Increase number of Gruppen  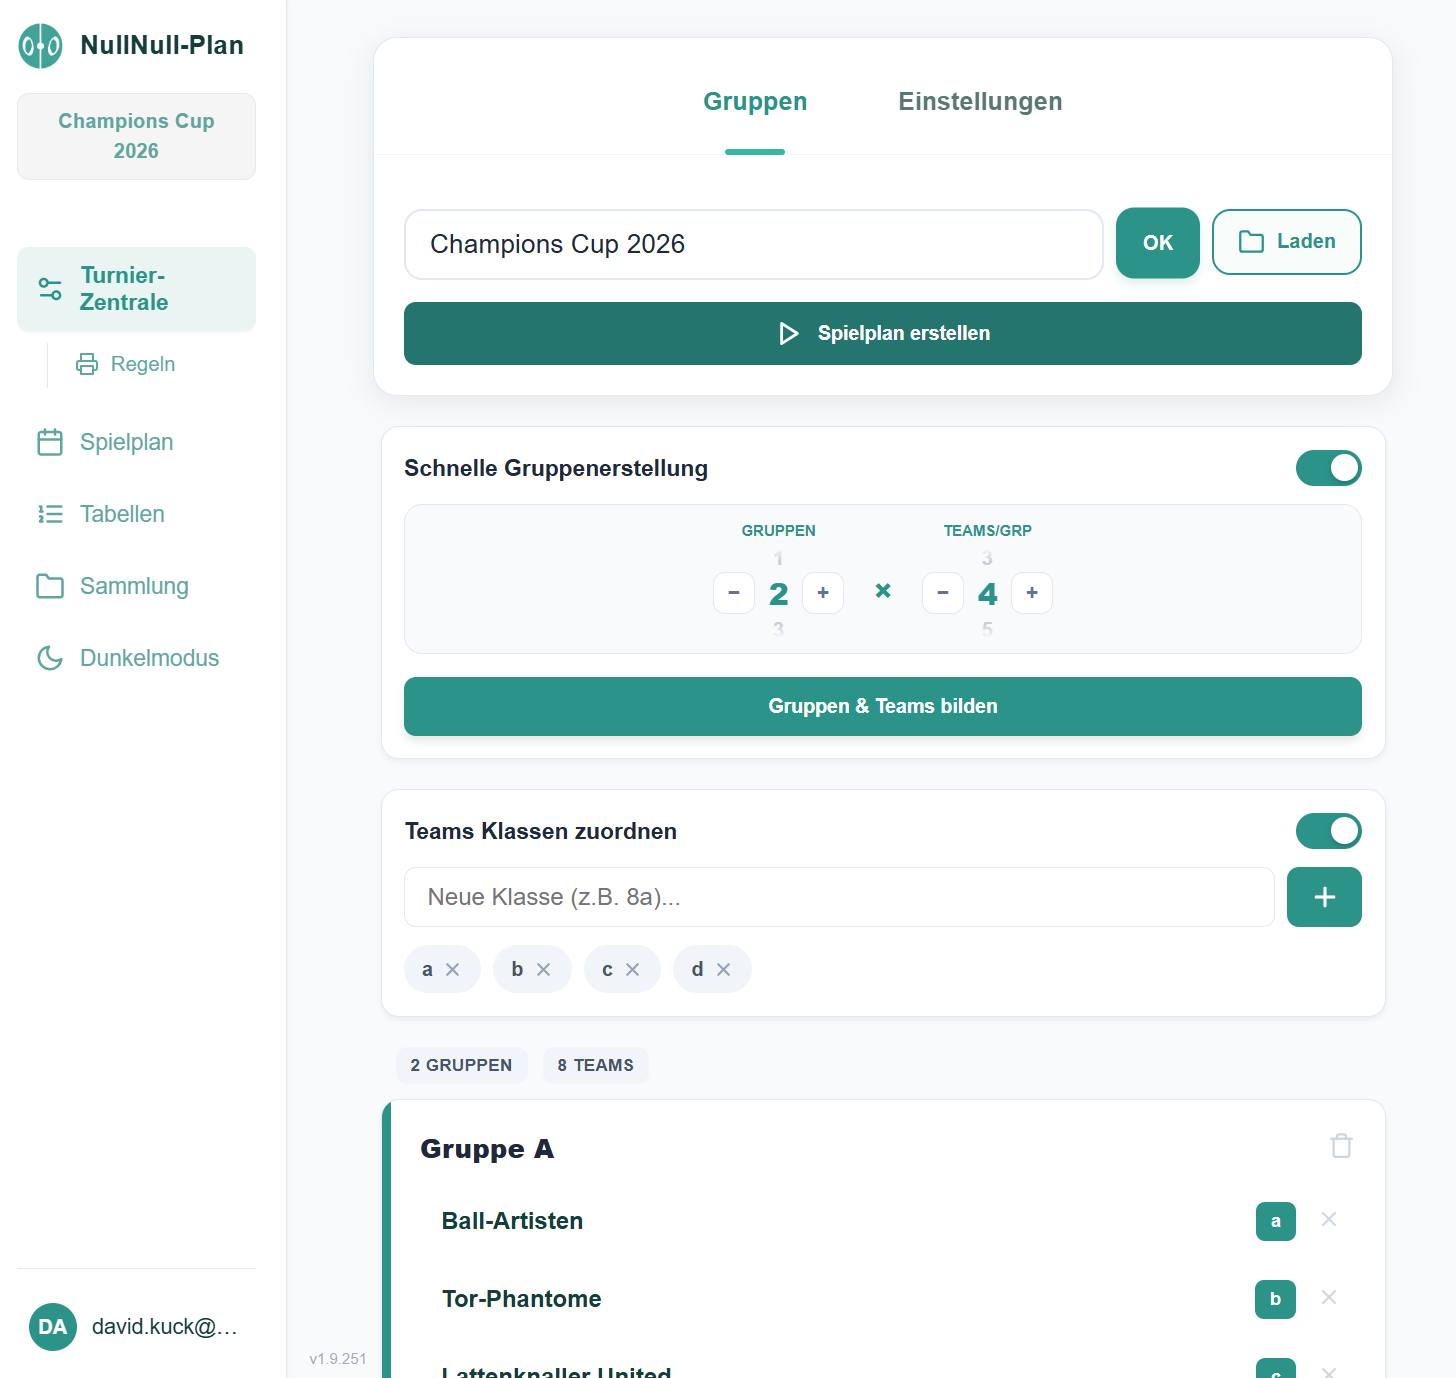pyautogui.click(x=823, y=593)
